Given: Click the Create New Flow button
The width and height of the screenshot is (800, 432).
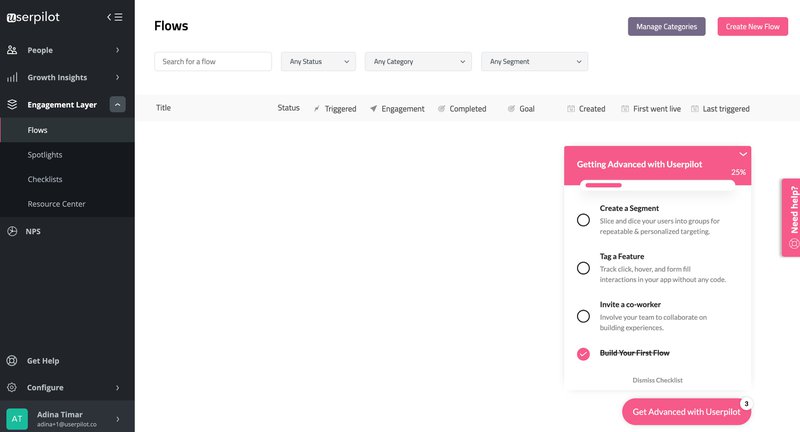Looking at the screenshot, I should (x=752, y=27).
